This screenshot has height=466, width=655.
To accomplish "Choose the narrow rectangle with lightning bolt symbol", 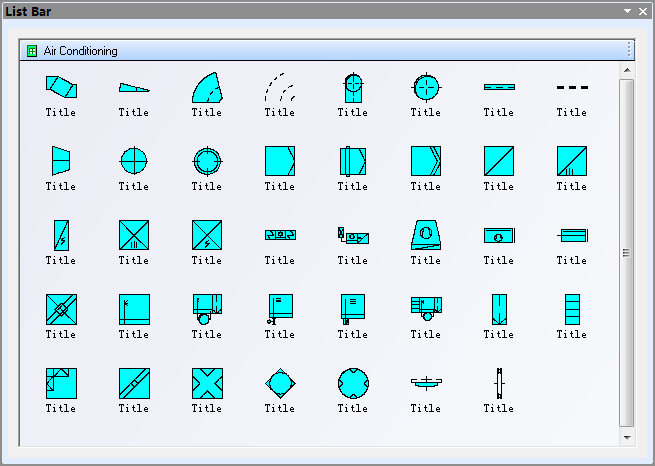I will tap(60, 235).
